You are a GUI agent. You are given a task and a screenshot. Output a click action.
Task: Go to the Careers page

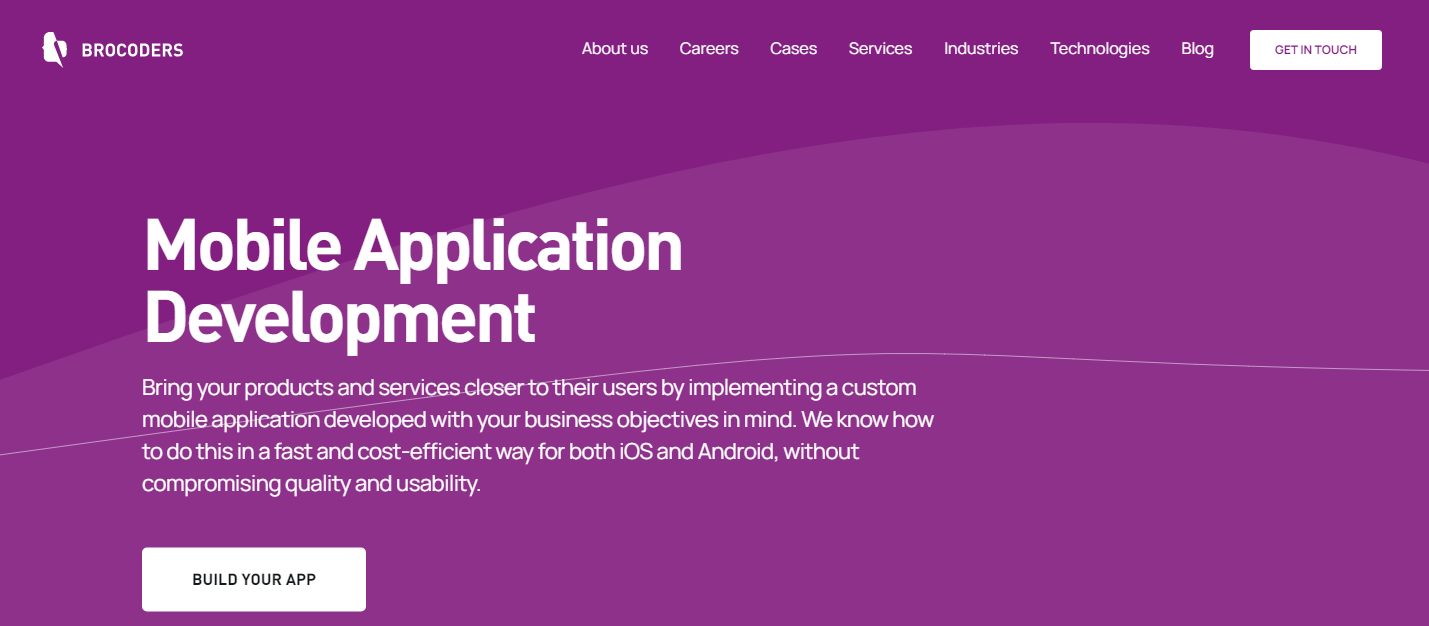coord(709,48)
